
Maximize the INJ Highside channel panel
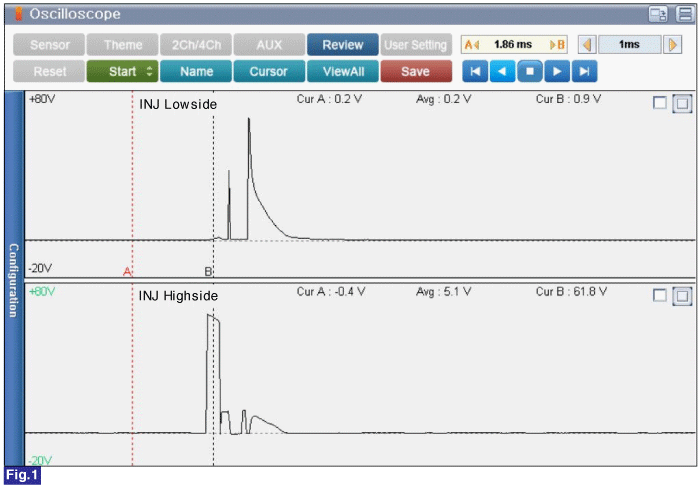(x=682, y=296)
